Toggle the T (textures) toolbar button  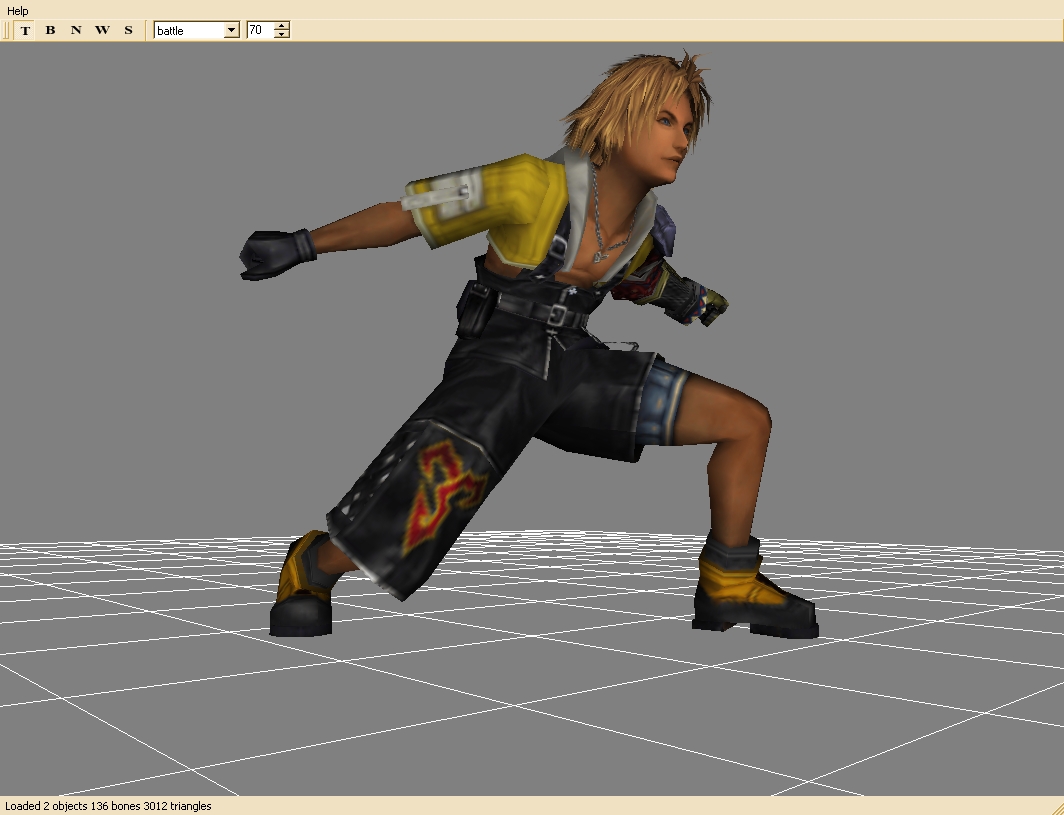[25, 31]
